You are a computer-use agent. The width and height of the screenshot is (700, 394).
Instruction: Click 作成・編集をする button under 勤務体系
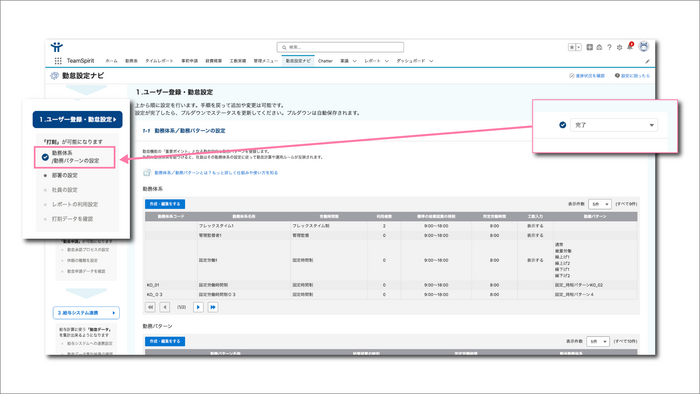coord(165,204)
